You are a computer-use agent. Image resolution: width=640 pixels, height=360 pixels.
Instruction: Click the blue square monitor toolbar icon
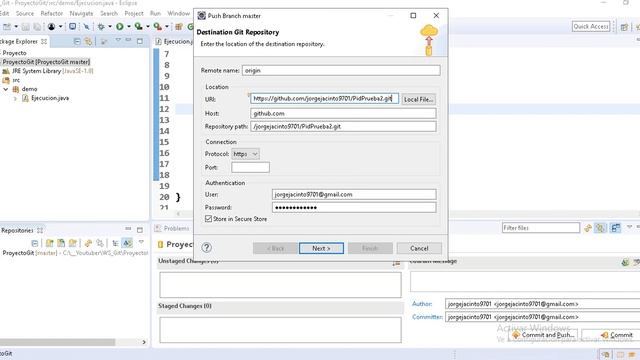coord(72,27)
